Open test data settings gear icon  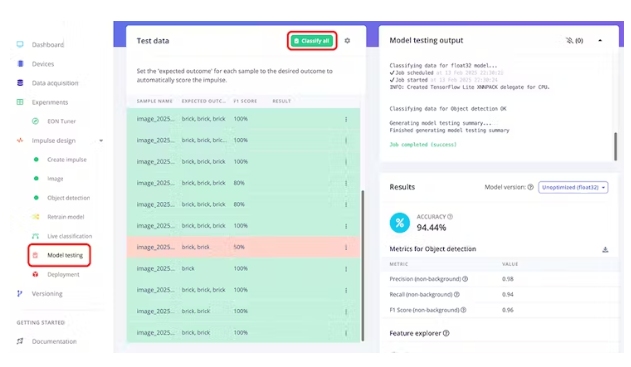(x=347, y=41)
